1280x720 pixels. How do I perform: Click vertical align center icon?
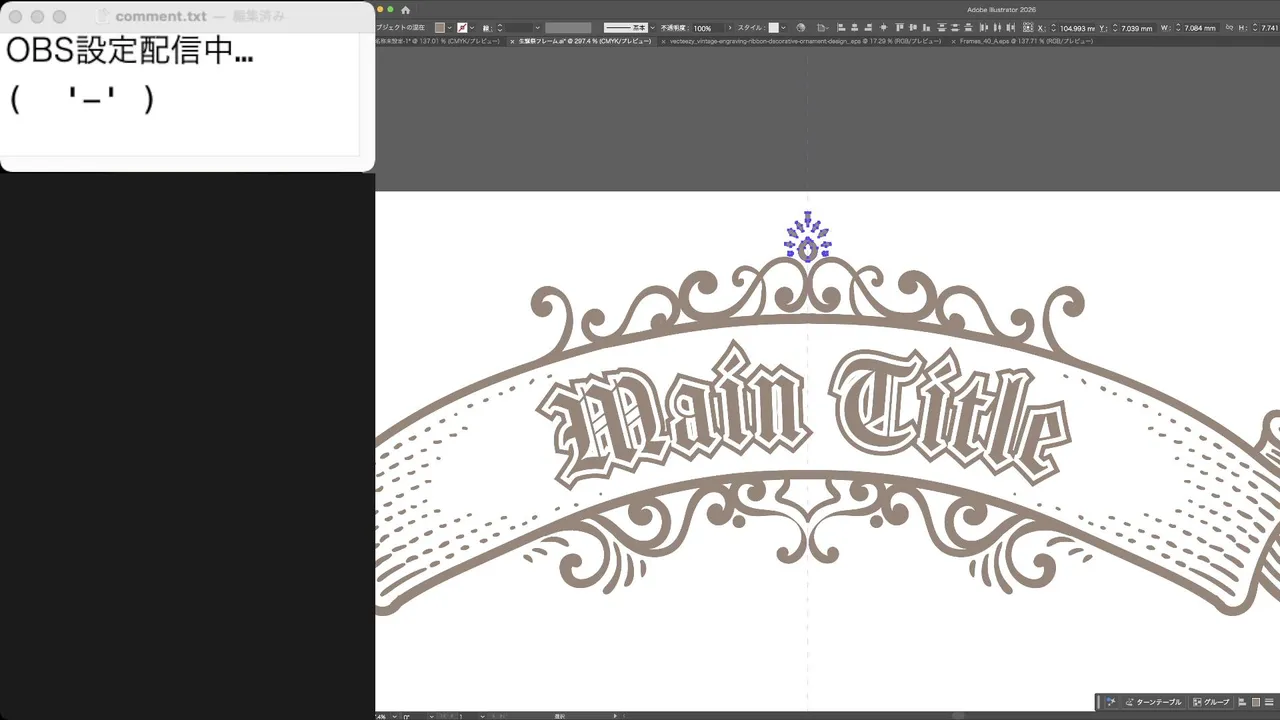coord(913,28)
